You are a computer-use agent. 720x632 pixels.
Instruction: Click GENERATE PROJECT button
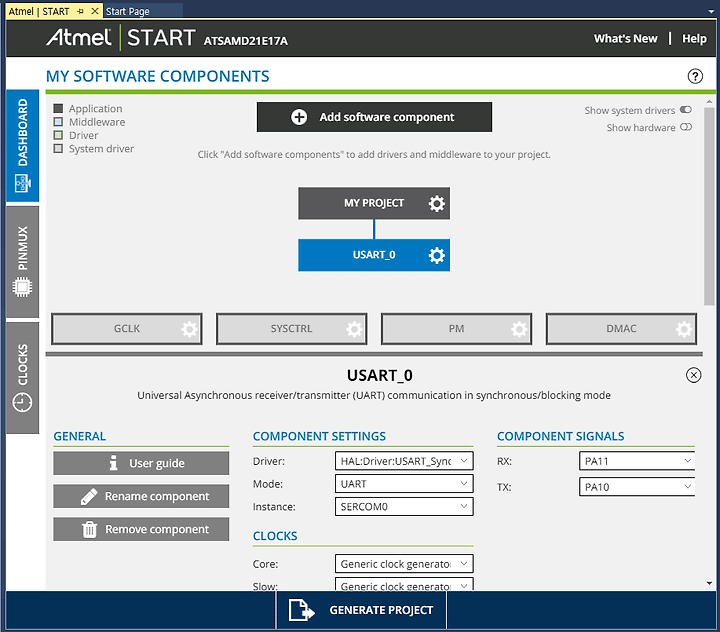[x=361, y=610]
